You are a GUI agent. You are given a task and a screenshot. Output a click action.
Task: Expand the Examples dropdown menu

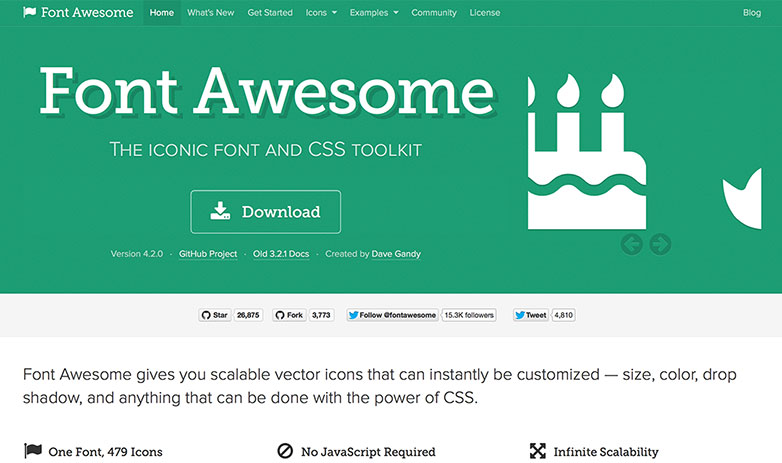click(374, 12)
